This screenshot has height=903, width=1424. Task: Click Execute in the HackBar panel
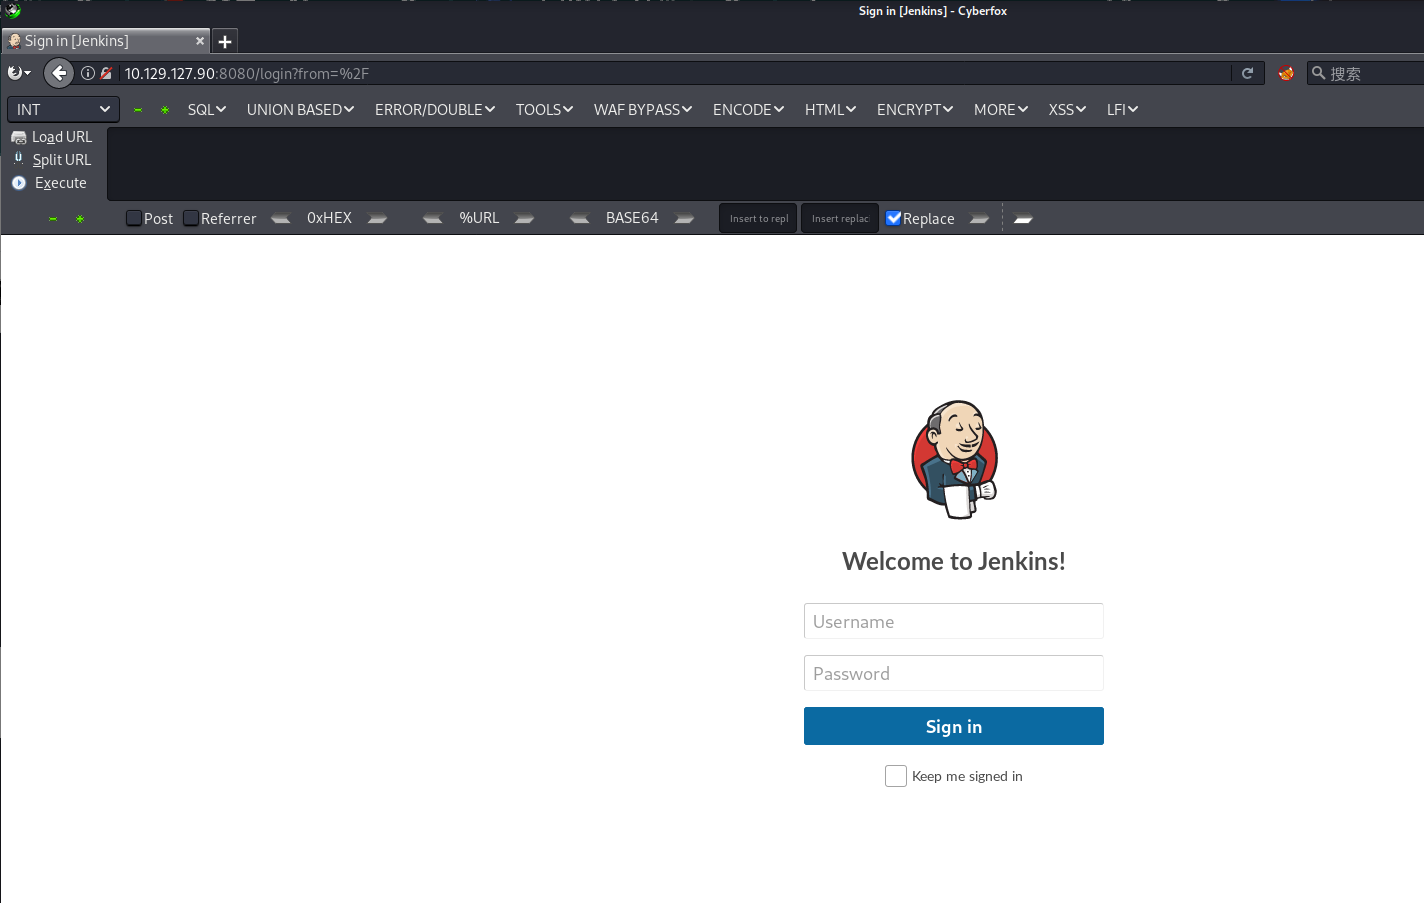pyautogui.click(x=60, y=183)
